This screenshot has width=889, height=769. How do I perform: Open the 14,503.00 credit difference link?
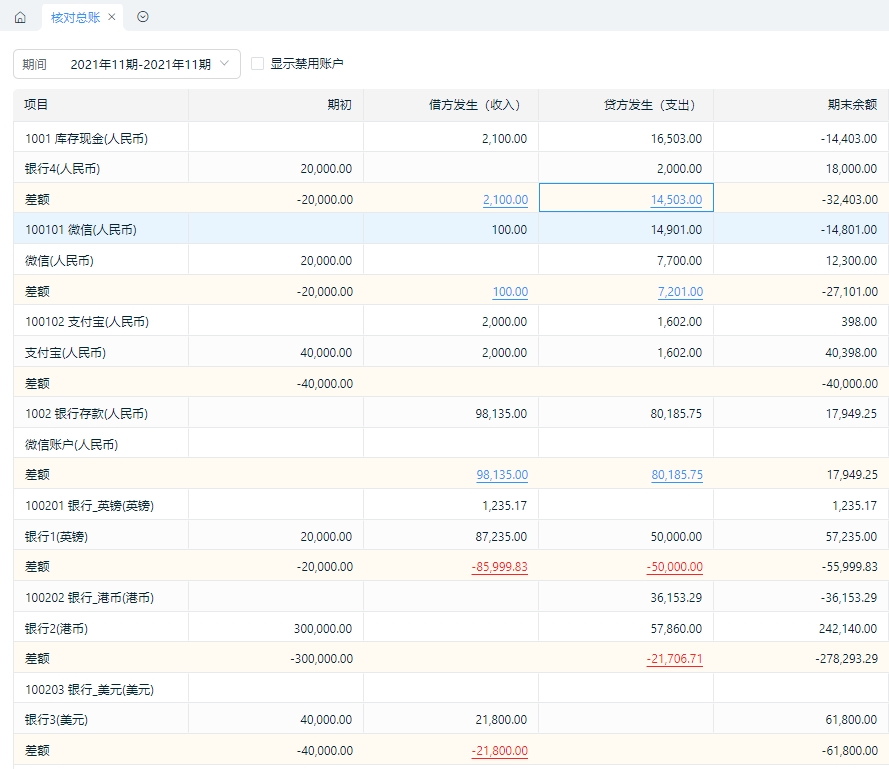pos(676,200)
